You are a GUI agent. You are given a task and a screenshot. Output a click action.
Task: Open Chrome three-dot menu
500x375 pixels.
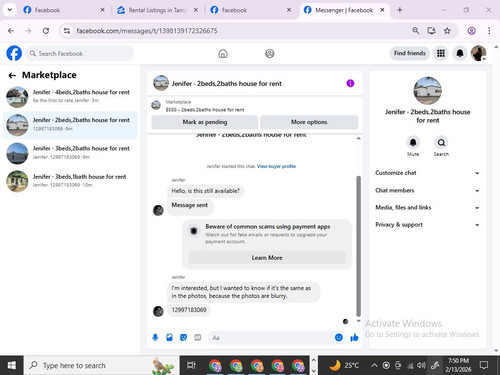[x=489, y=31]
